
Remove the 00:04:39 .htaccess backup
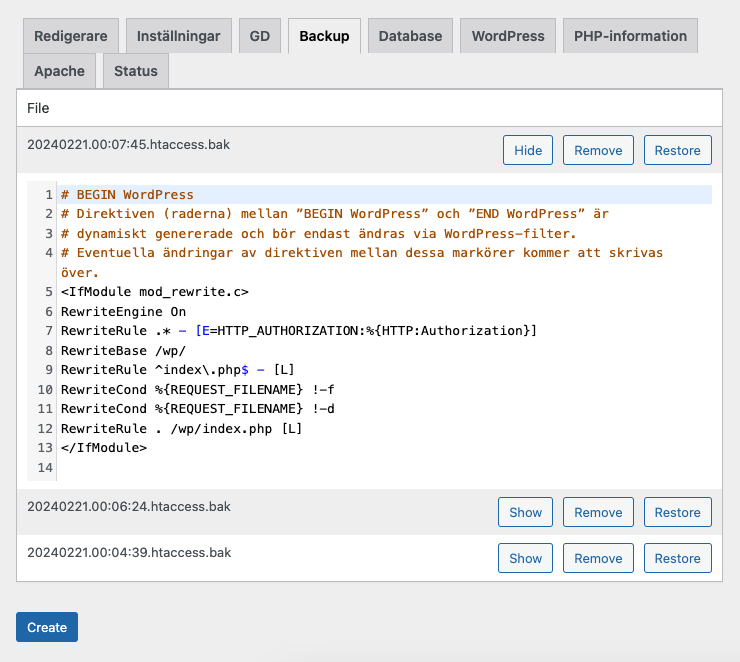(599, 559)
